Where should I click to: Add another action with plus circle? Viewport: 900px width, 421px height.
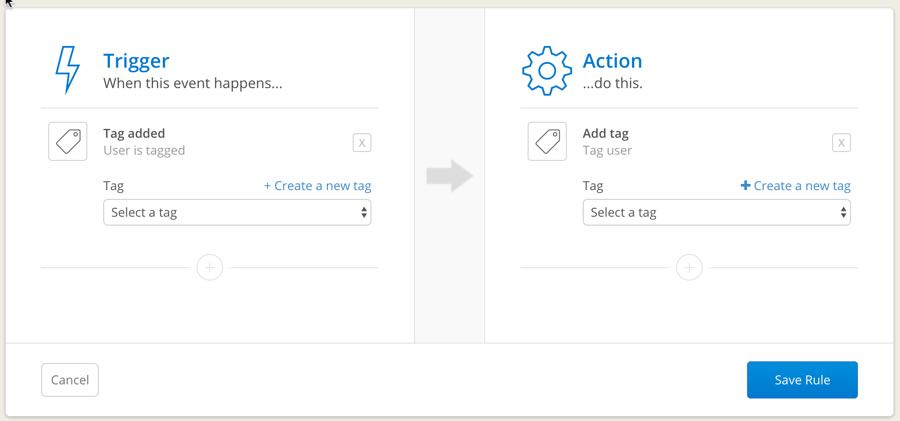689,268
